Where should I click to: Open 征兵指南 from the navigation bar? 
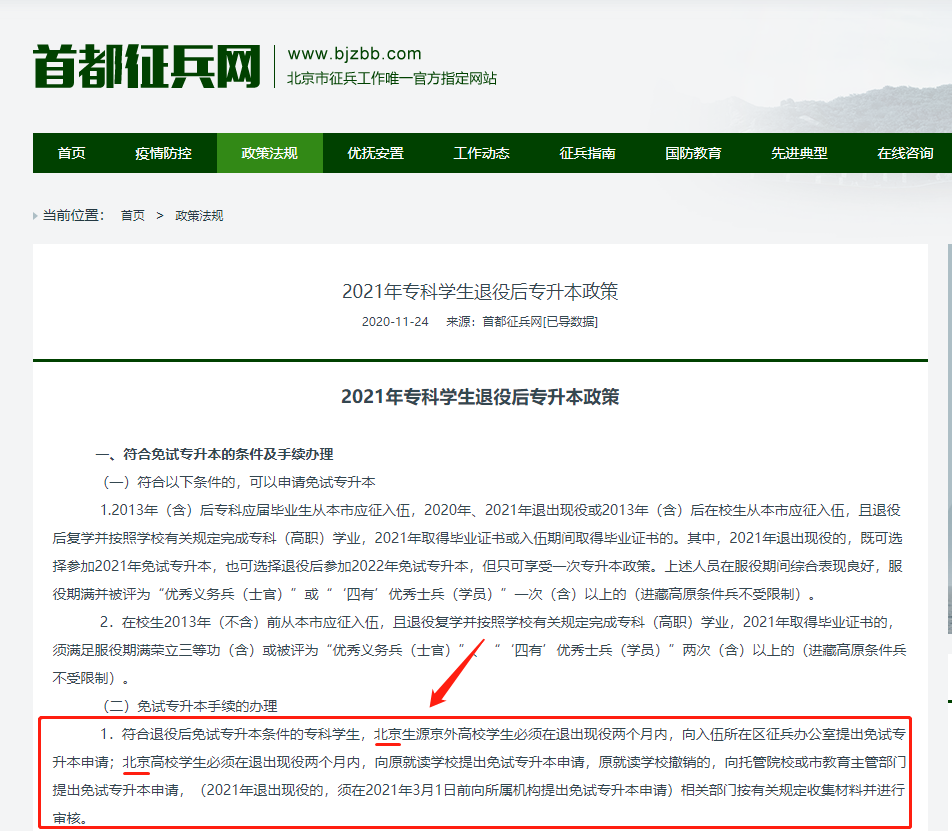click(587, 153)
